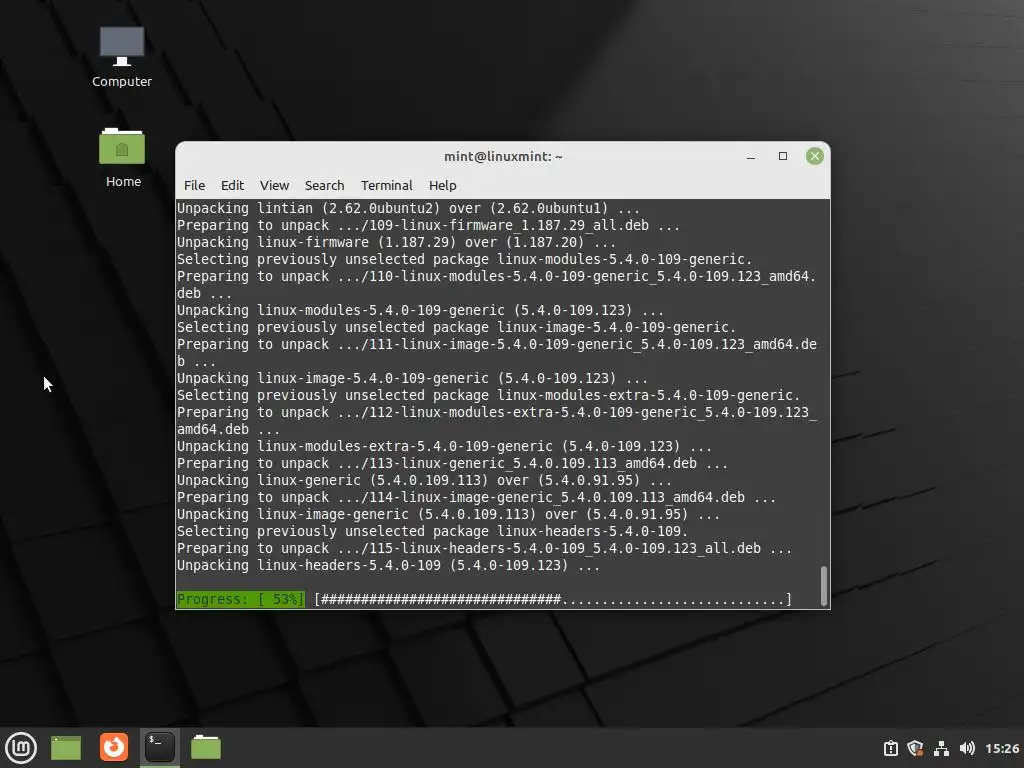Screen dimensions: 1024x768
Task: Launch Firefox from the taskbar
Action: coord(114,747)
